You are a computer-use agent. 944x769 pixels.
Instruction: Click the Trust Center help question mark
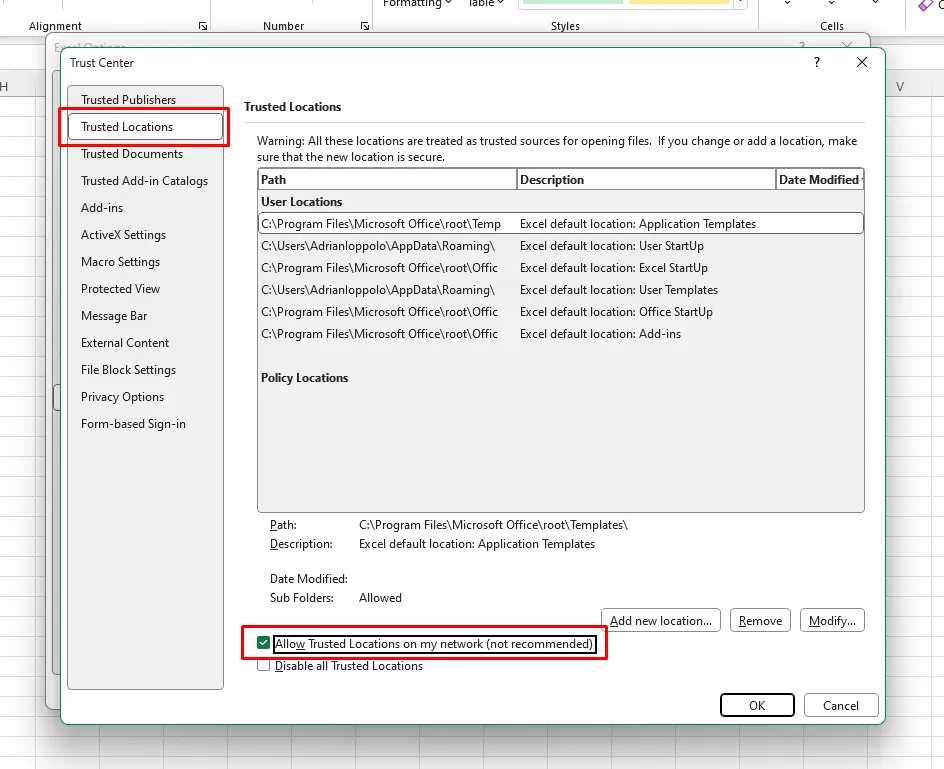(817, 63)
